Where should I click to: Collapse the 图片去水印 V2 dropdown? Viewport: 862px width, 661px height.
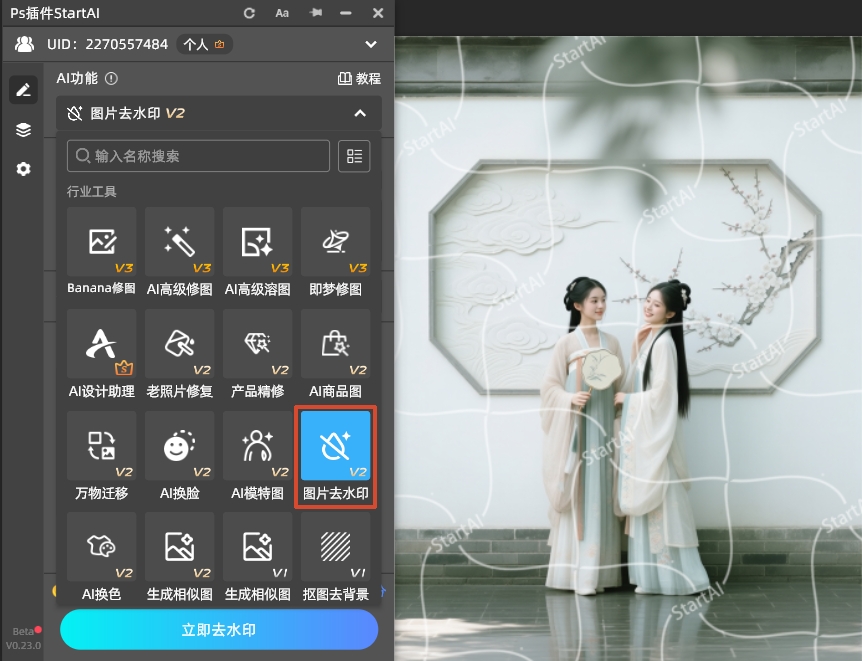(x=360, y=114)
